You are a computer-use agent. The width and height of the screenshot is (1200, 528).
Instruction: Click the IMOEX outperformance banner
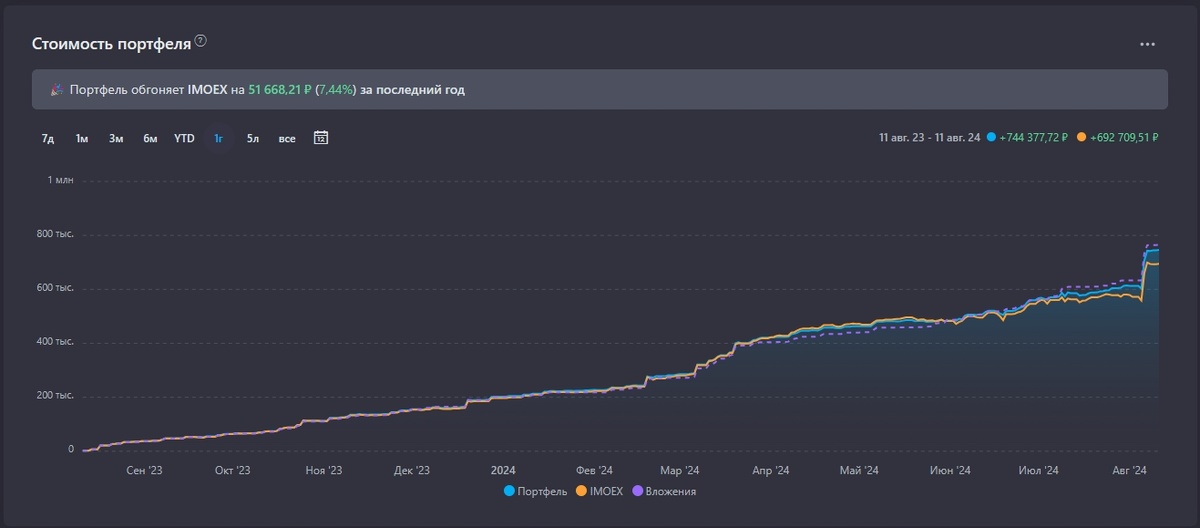tap(600, 90)
